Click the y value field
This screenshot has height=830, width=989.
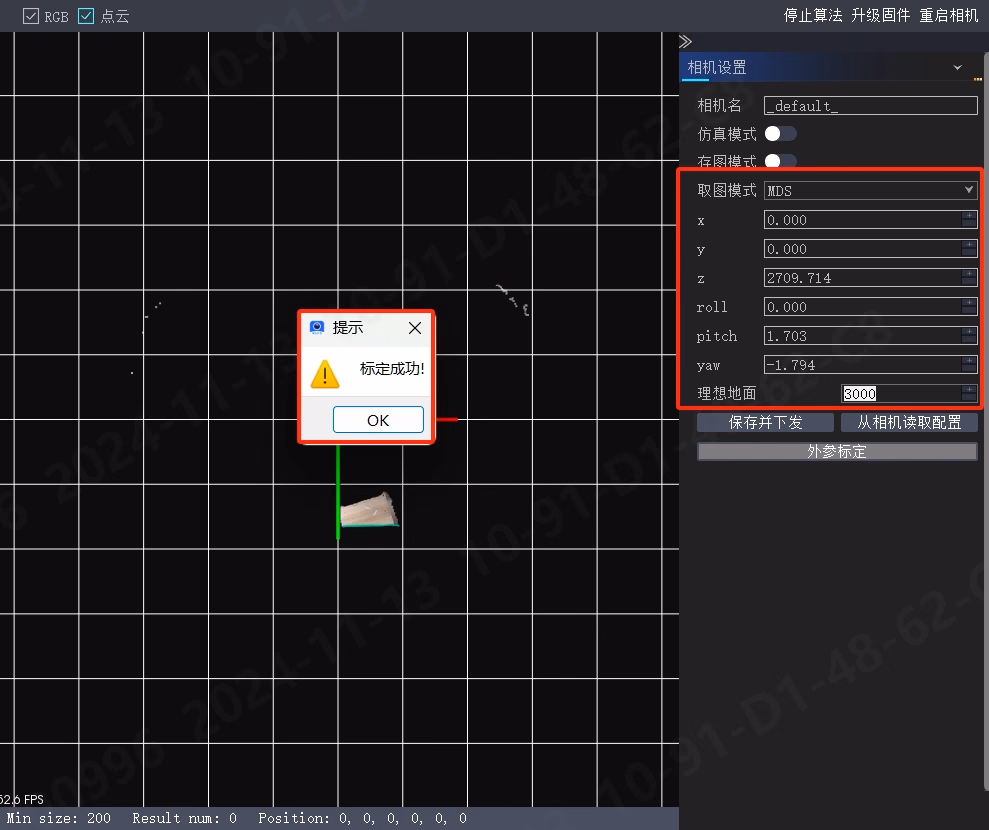(862, 249)
